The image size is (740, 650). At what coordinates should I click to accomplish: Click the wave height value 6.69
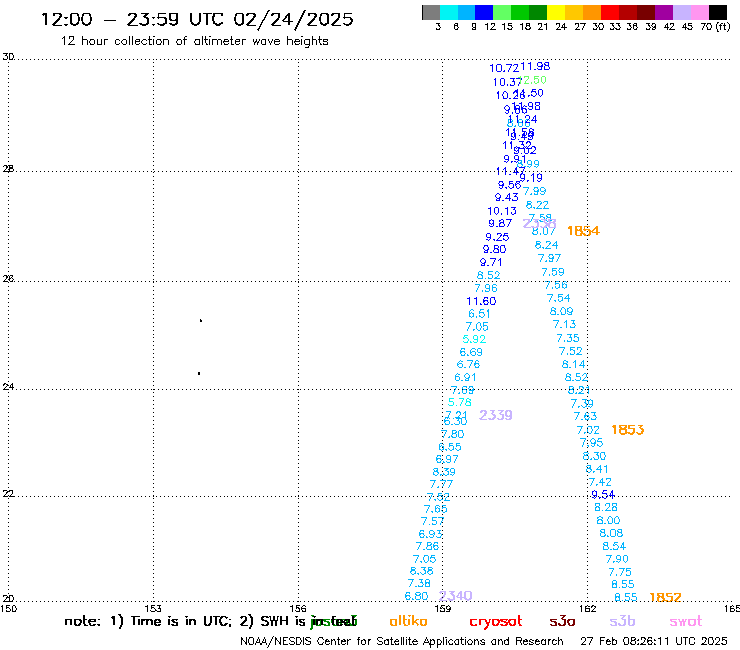tap(471, 352)
